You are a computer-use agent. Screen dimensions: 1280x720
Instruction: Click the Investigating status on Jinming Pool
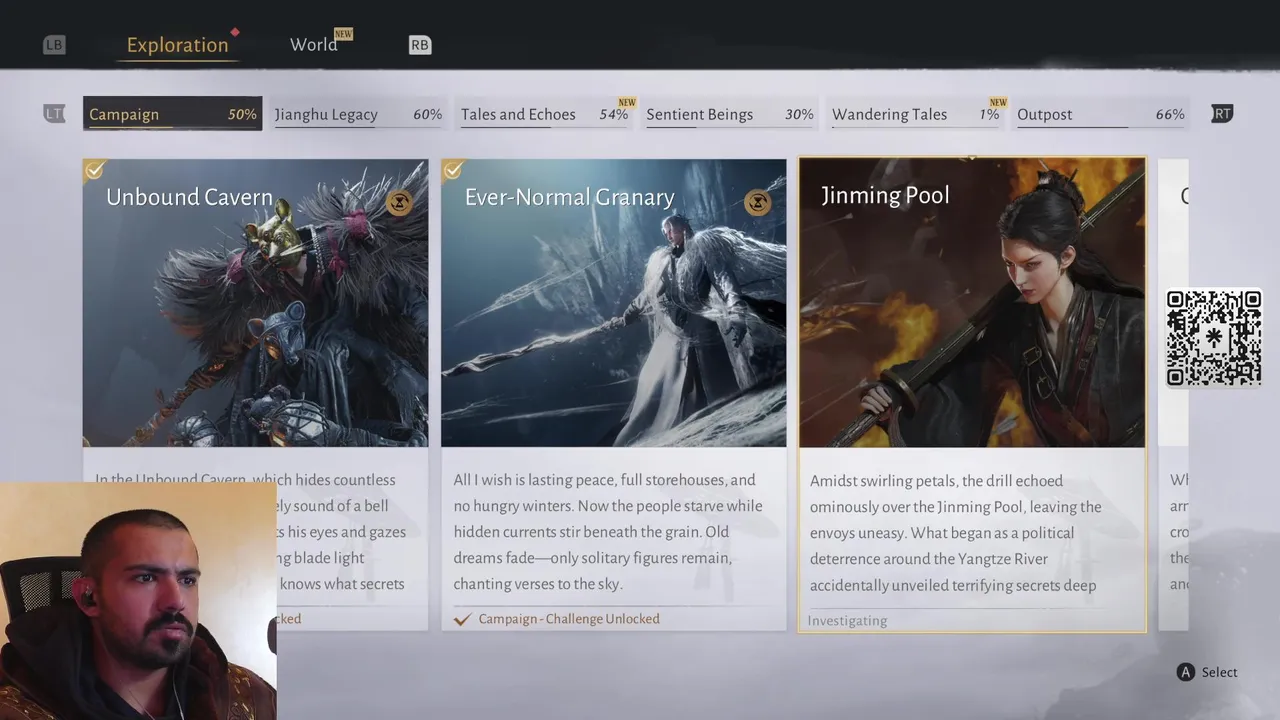point(847,621)
